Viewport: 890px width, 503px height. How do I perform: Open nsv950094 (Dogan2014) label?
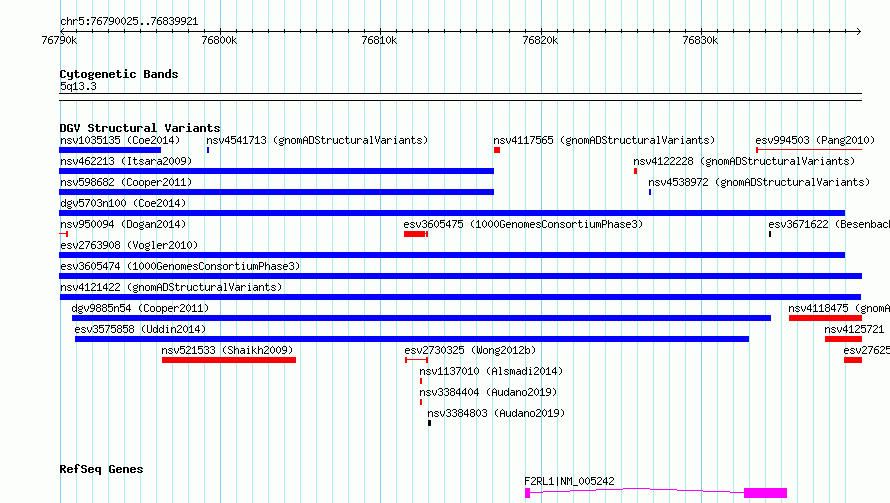point(123,224)
